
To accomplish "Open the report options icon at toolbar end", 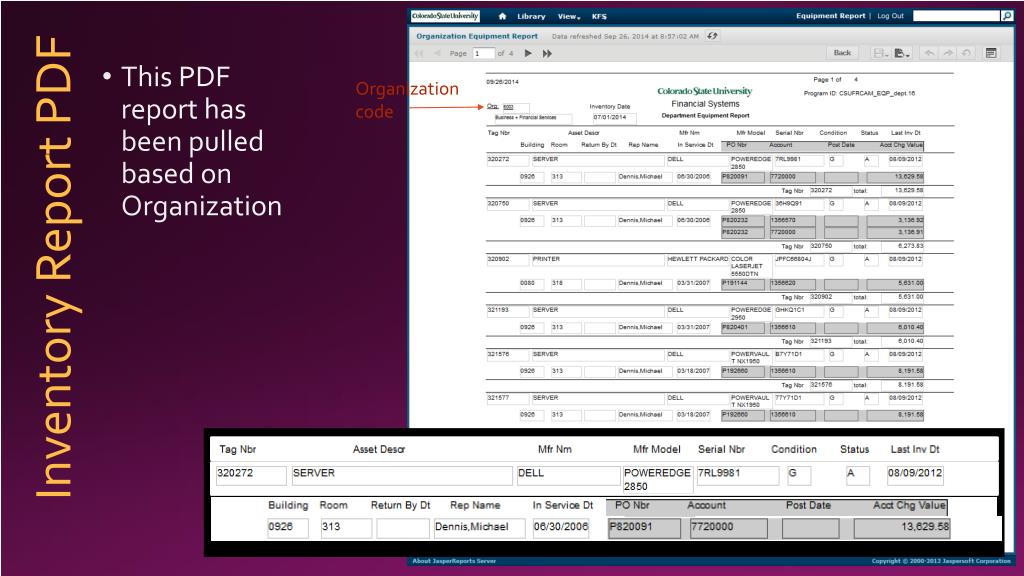I will (991, 53).
